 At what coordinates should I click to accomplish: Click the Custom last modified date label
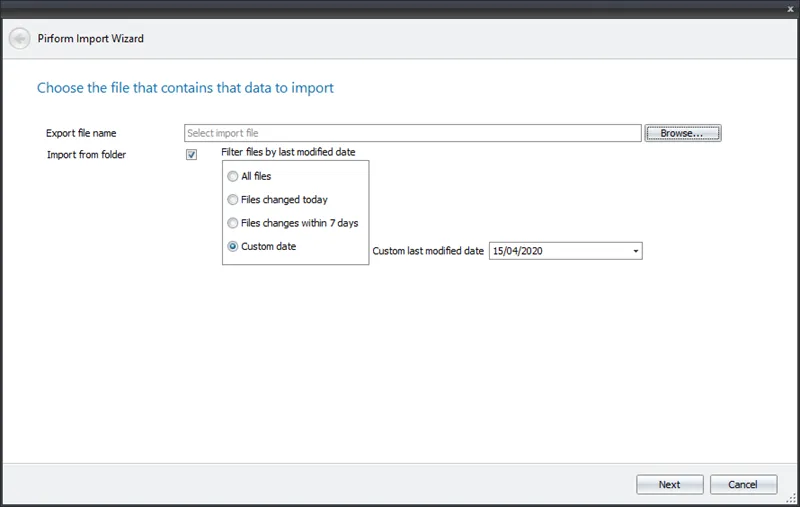(x=428, y=252)
